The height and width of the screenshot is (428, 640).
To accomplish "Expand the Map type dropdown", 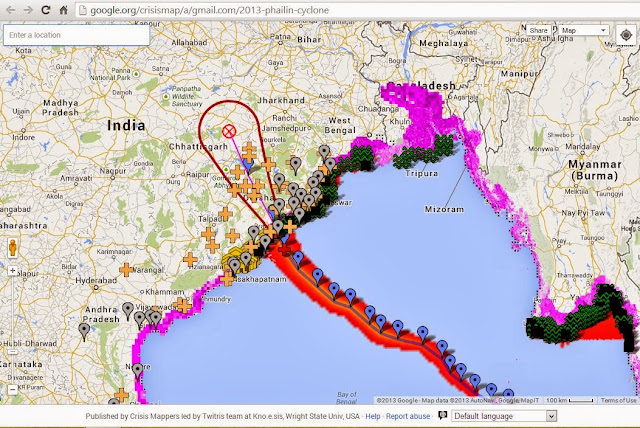I will [x=584, y=30].
